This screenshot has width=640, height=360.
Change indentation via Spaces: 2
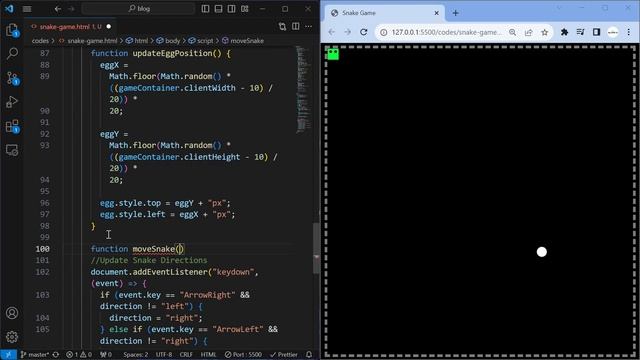coord(136,354)
